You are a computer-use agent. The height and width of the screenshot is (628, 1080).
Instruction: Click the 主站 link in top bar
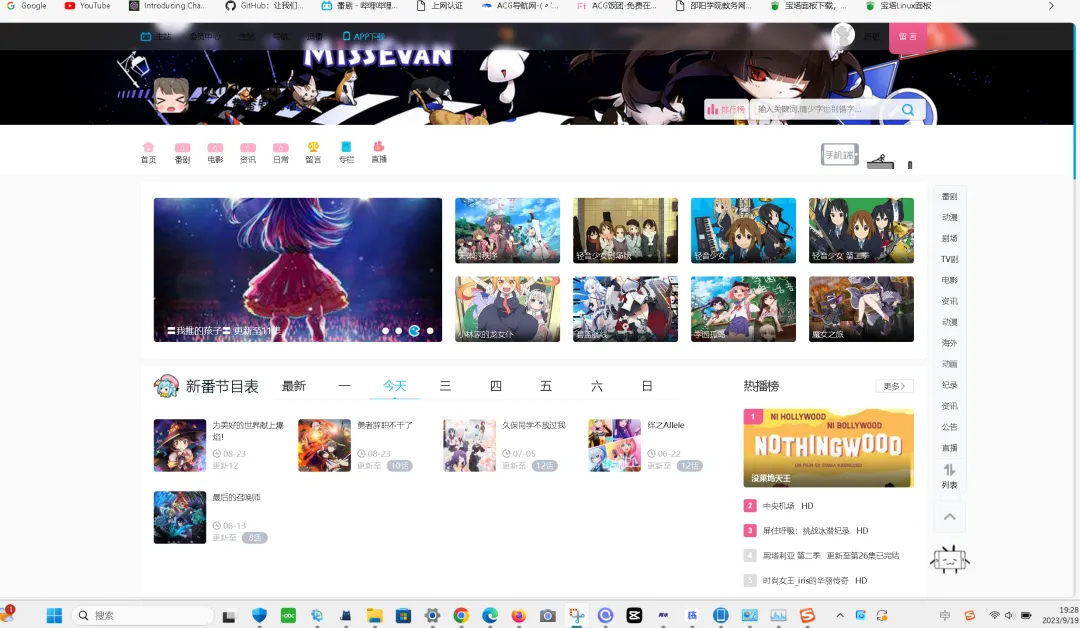pos(156,36)
